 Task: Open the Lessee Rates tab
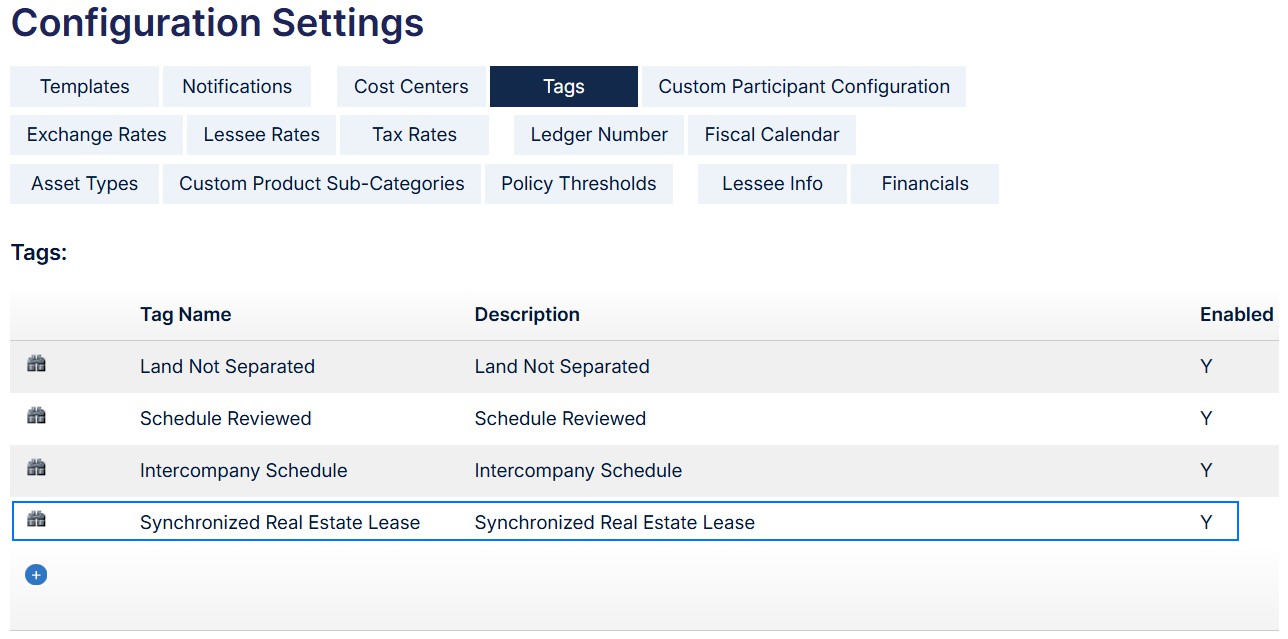click(x=262, y=135)
